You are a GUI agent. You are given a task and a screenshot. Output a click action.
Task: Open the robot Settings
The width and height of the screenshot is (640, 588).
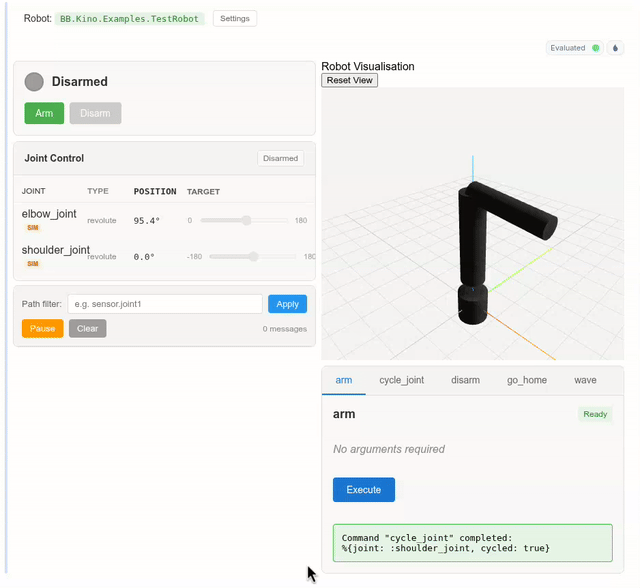[235, 19]
